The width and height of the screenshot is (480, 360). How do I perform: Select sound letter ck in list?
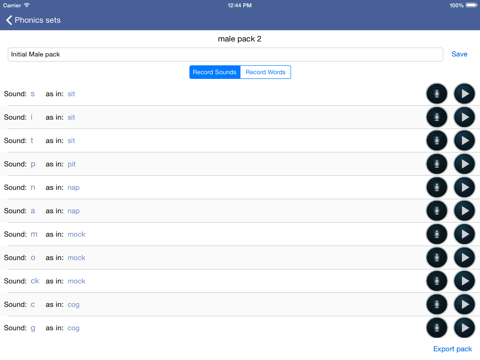[35, 281]
